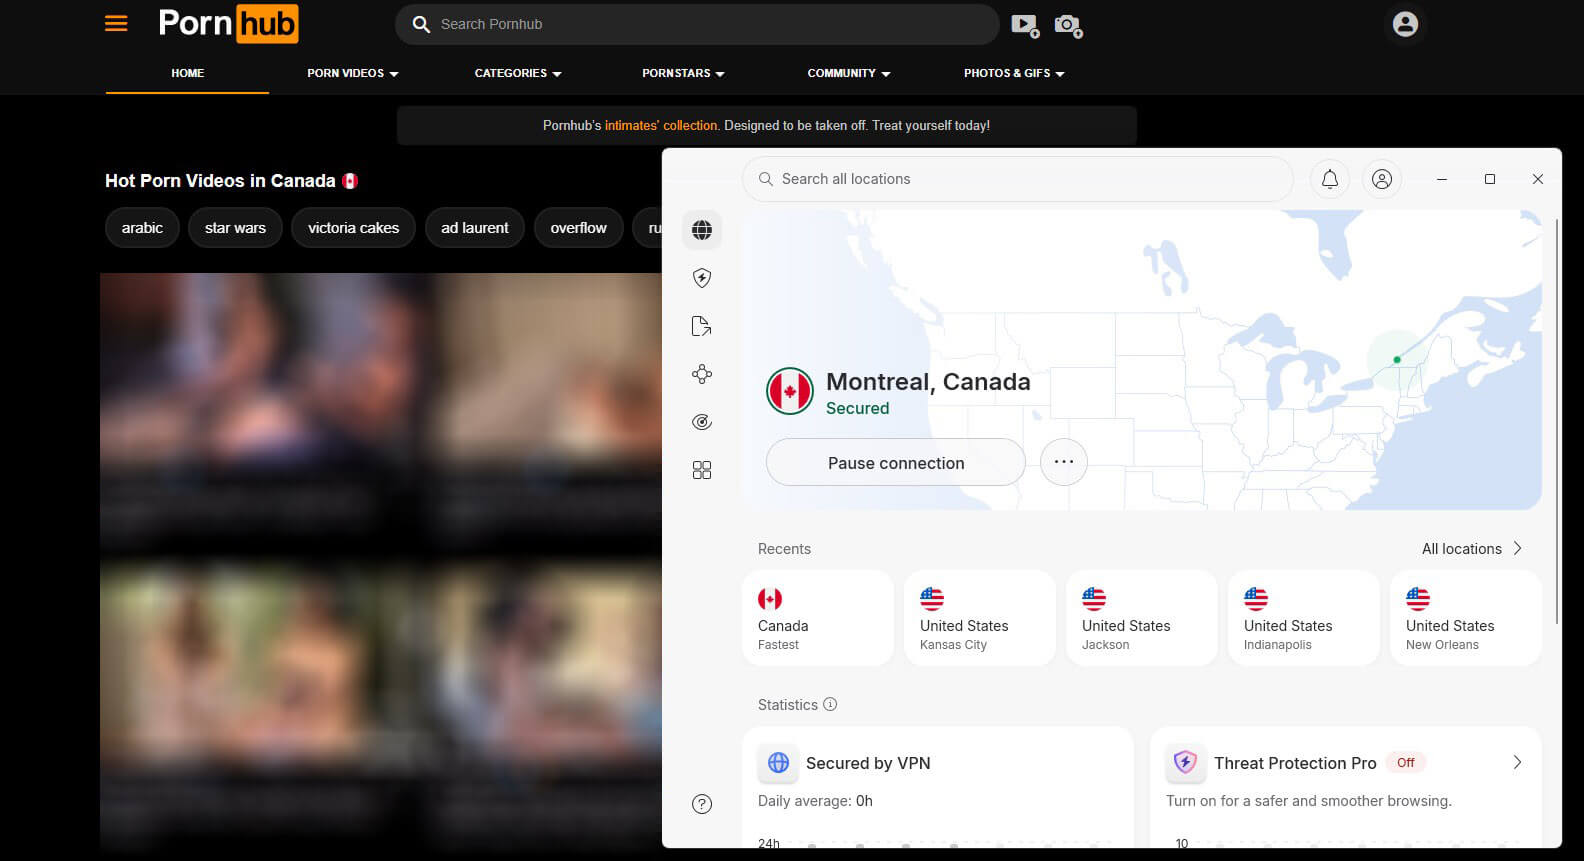Open the Photos & Gifs dropdown in site navigation

(1014, 73)
